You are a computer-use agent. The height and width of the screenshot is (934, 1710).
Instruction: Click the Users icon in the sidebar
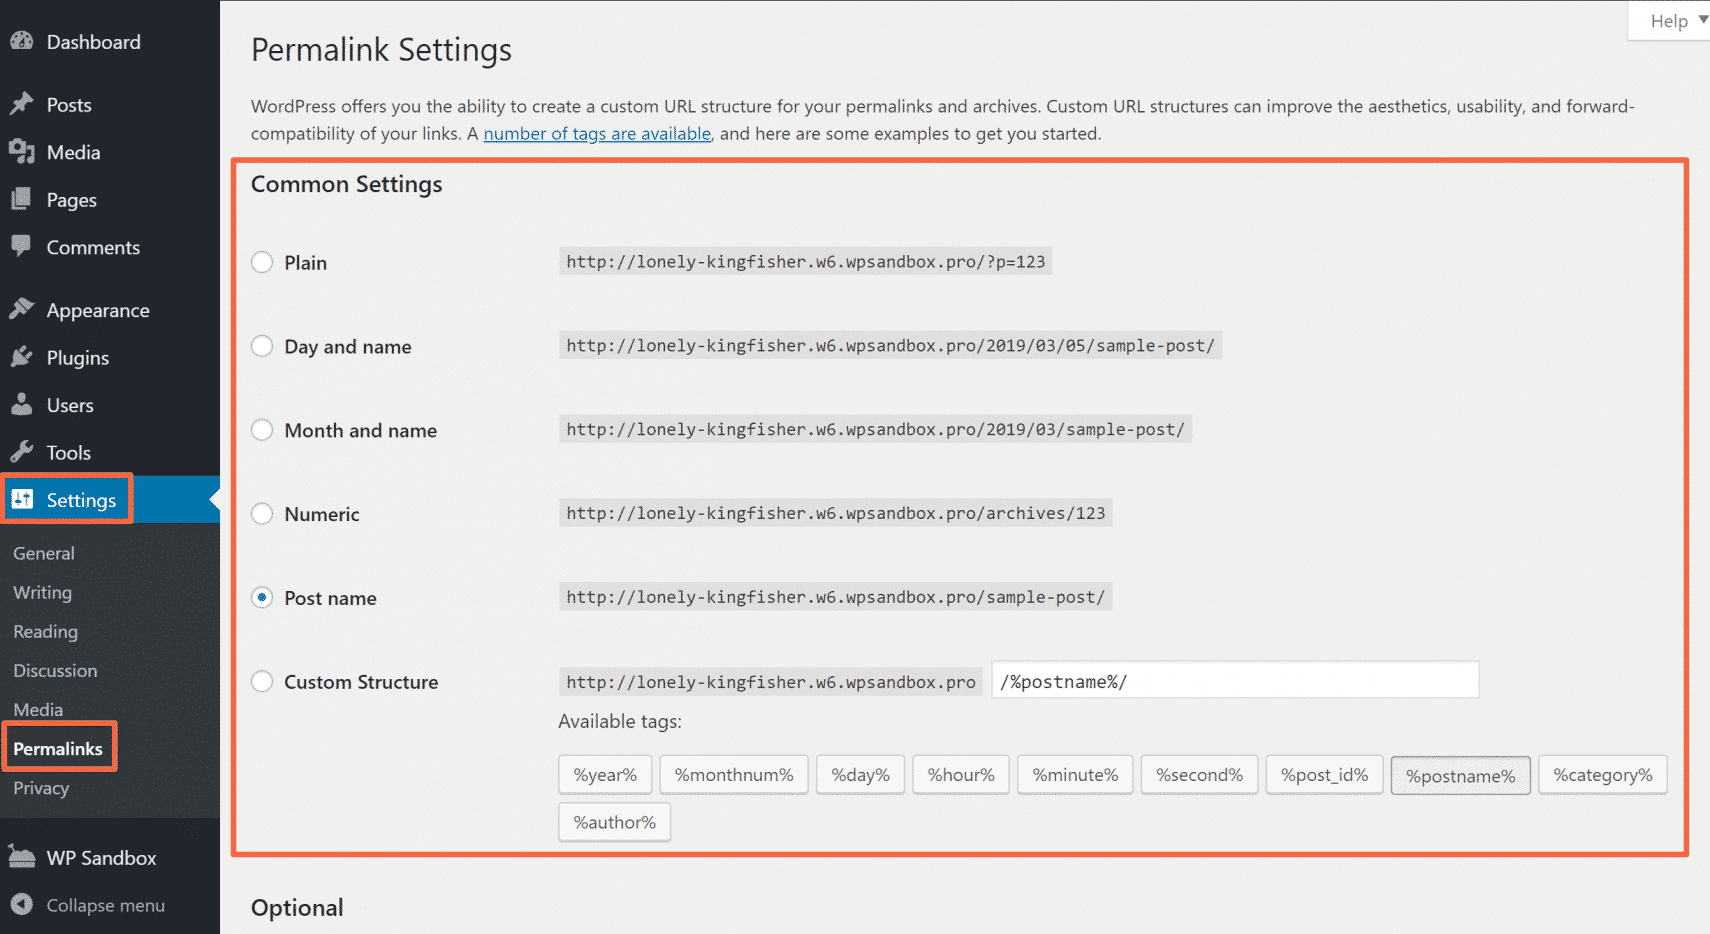click(22, 405)
